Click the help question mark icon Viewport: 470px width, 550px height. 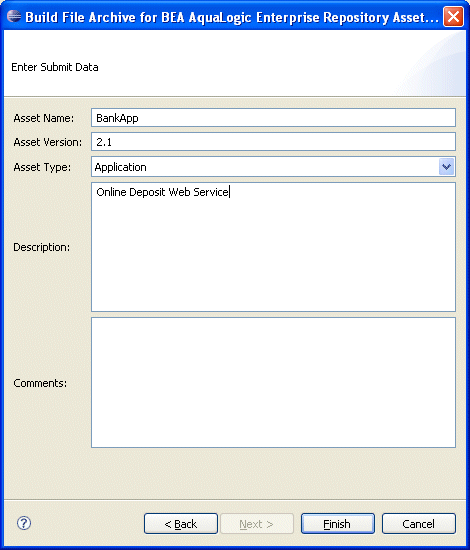coord(24,523)
